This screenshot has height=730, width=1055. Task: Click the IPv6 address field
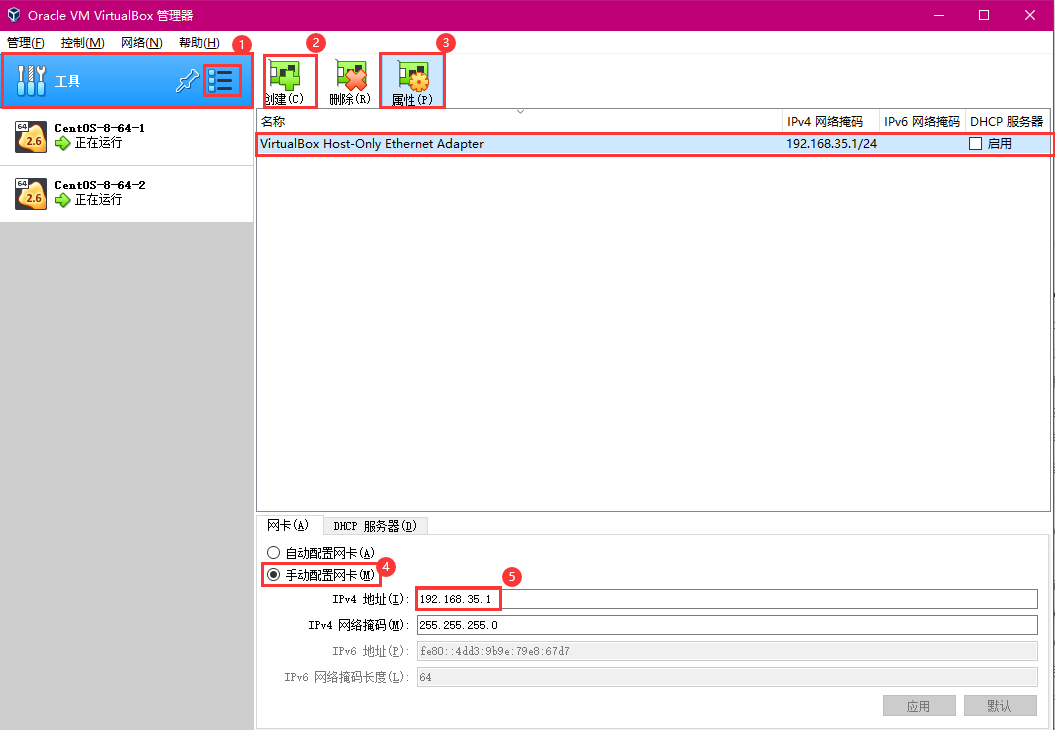tap(727, 651)
